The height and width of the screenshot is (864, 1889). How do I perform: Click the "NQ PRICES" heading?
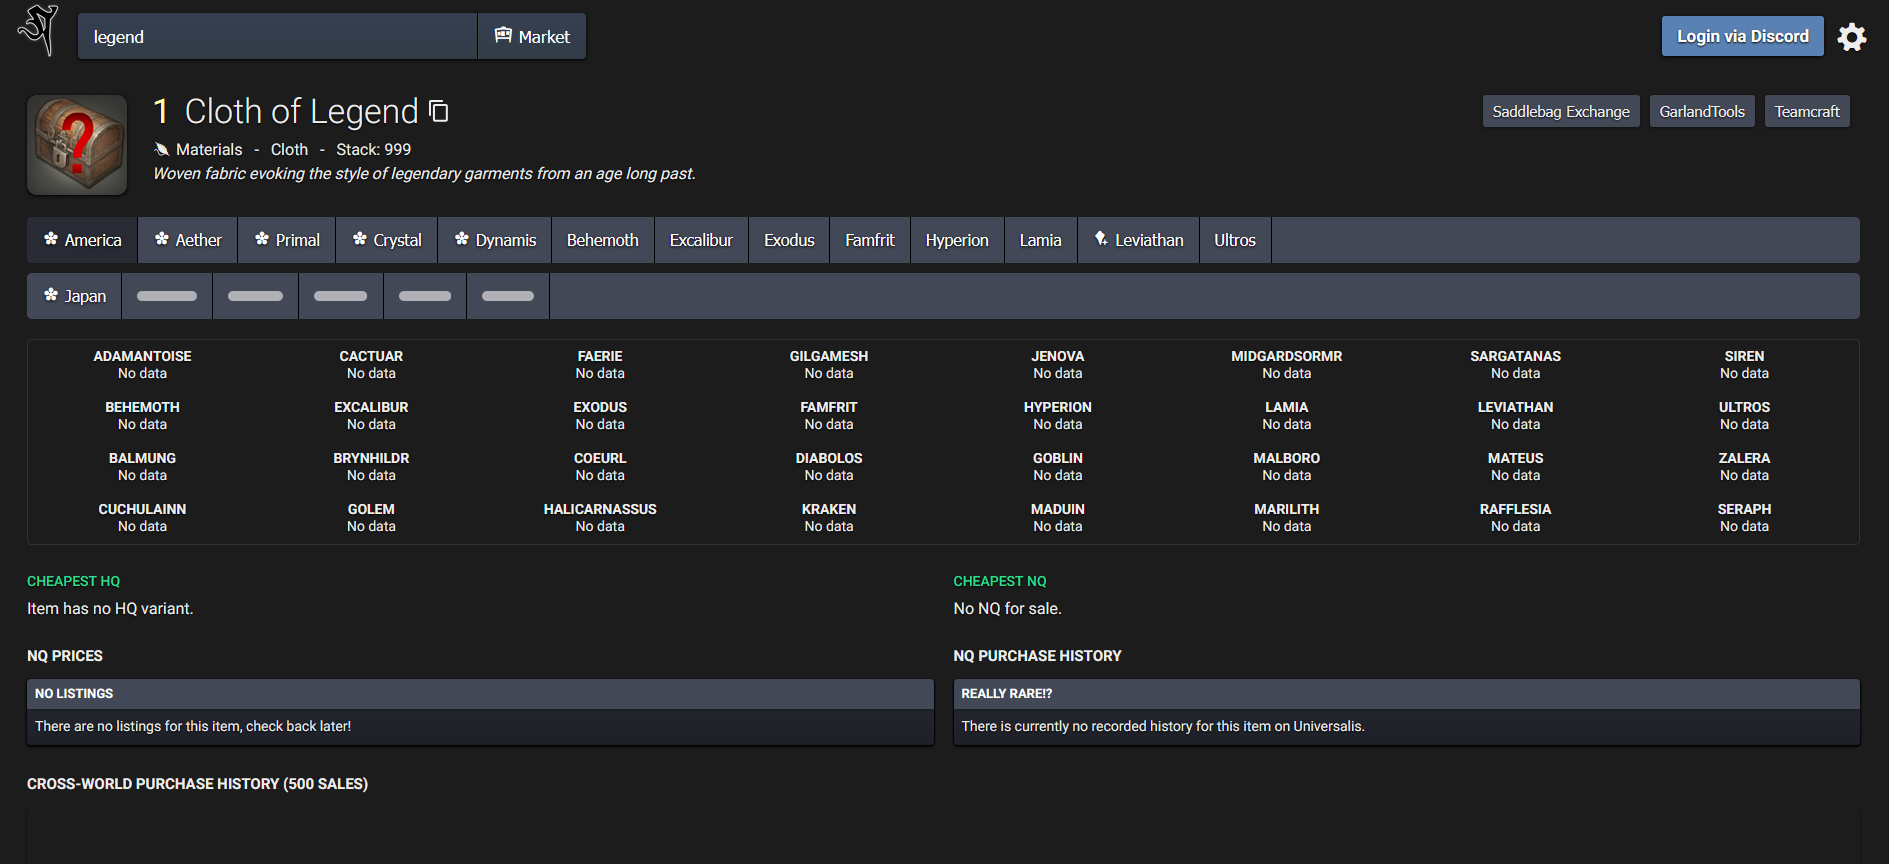[65, 656]
